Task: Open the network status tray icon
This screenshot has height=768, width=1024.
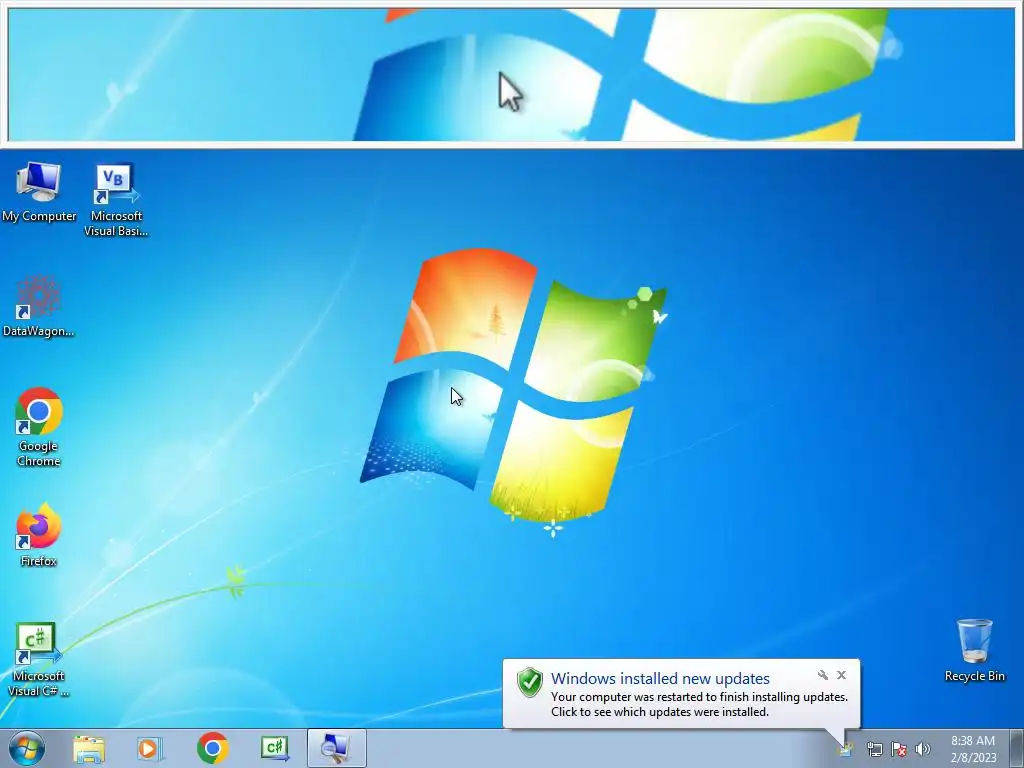Action: 874,749
